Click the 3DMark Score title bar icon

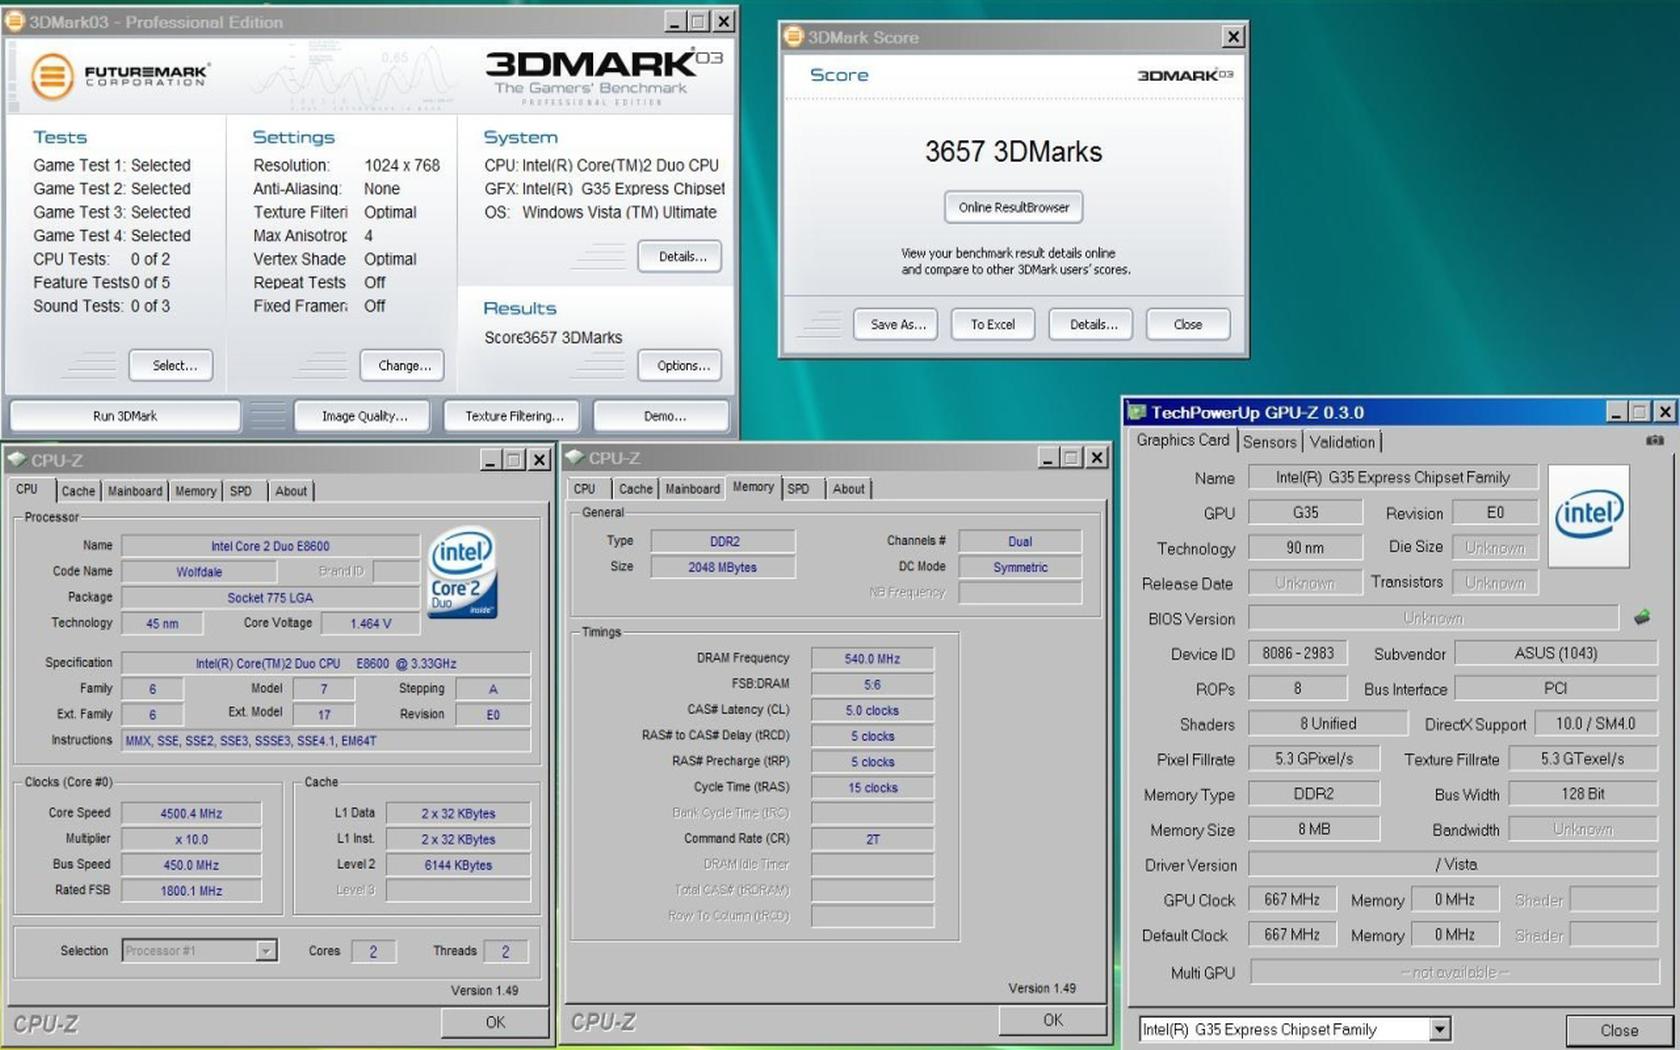point(794,37)
